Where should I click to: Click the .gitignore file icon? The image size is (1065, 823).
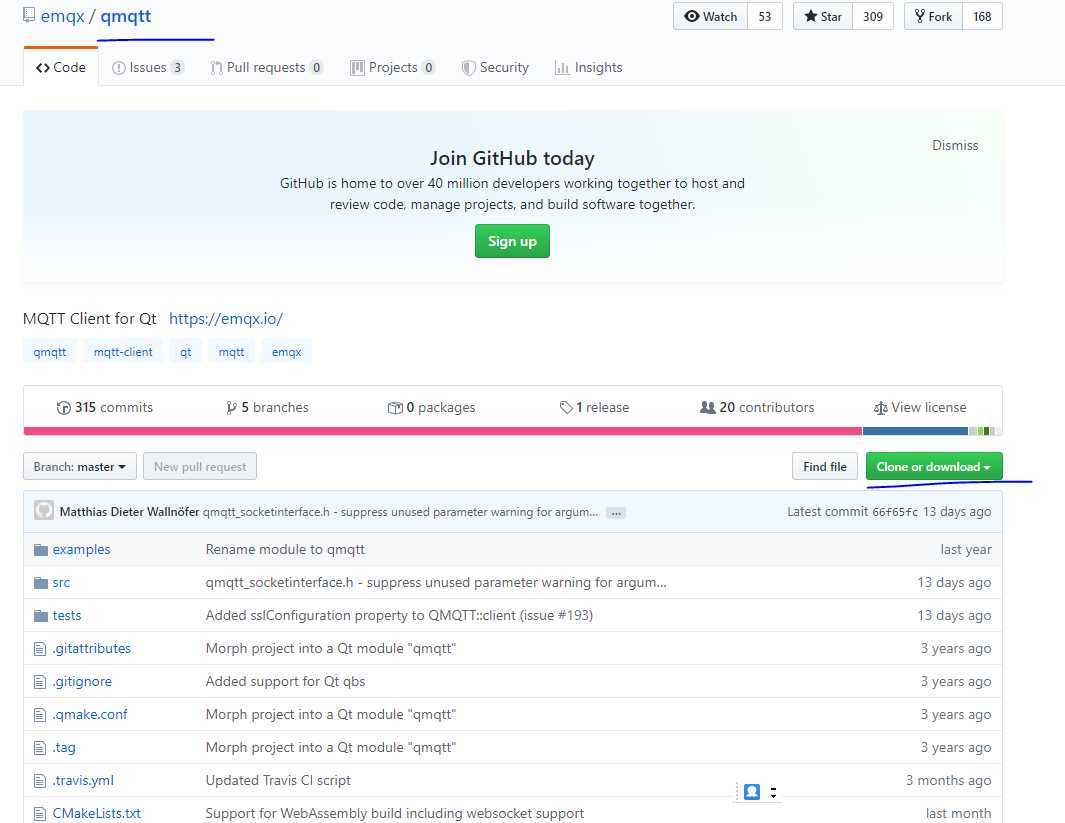(40, 682)
